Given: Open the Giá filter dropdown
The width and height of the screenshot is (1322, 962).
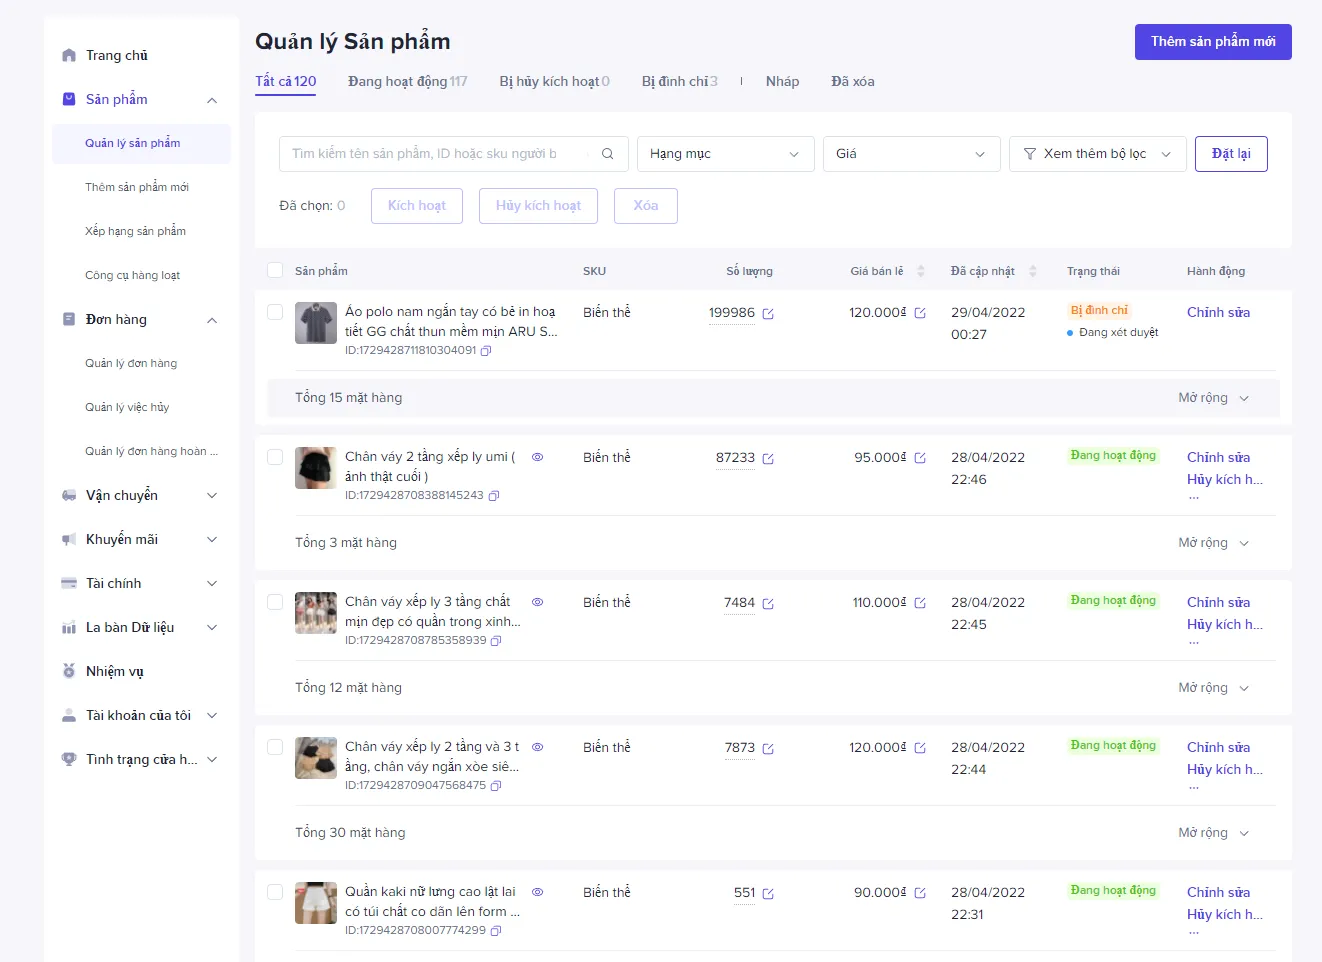Looking at the screenshot, I should click(911, 154).
